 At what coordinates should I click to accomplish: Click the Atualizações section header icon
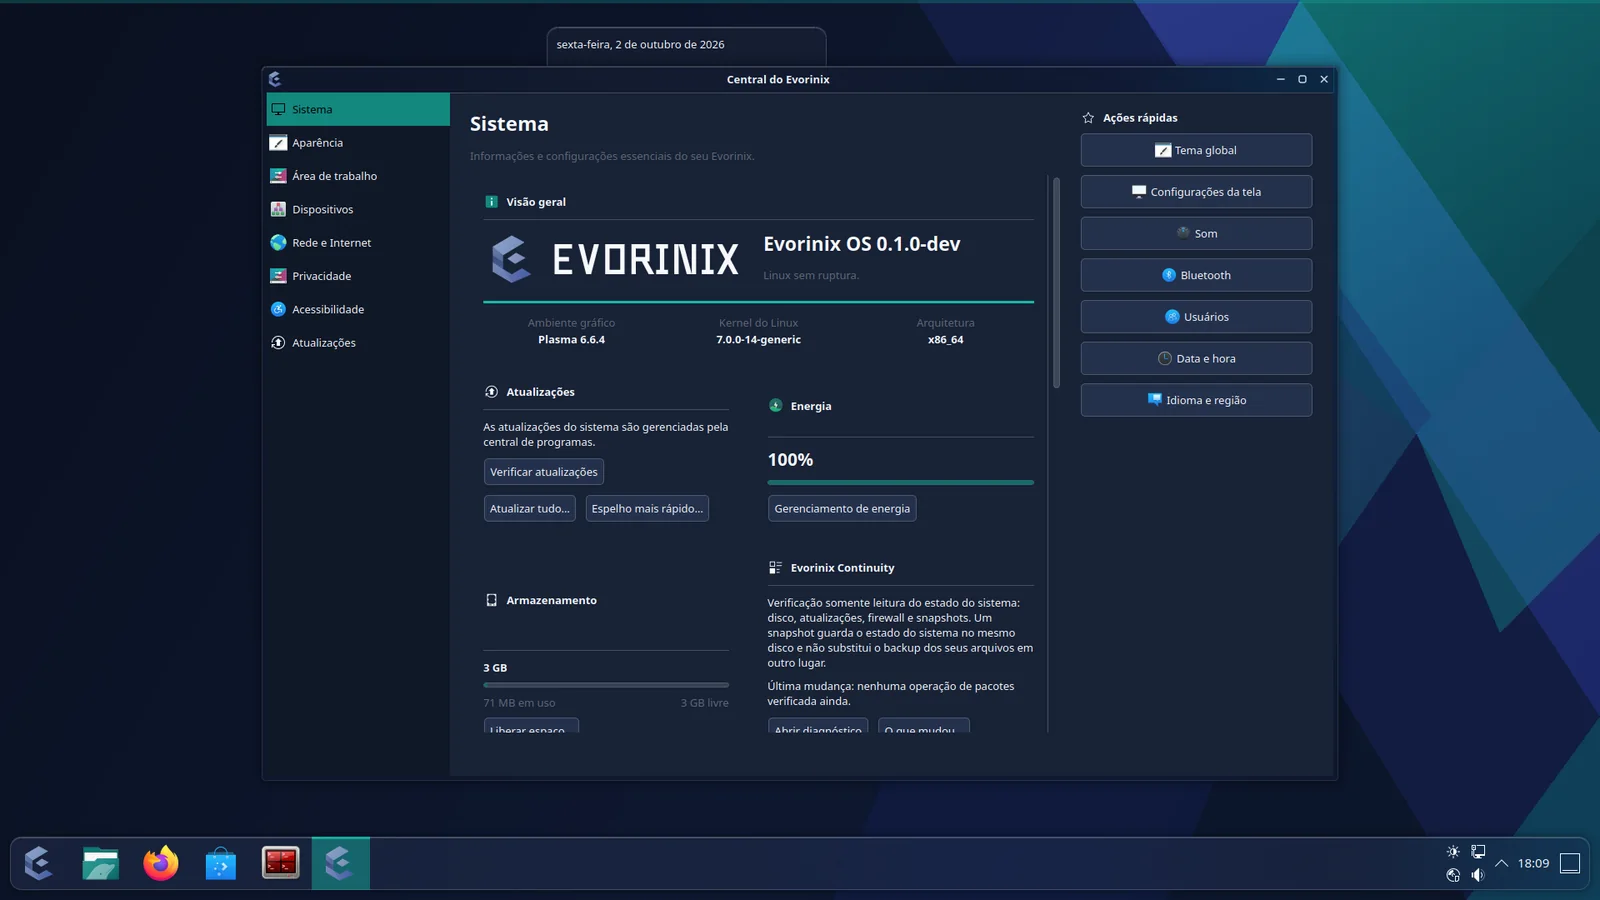click(x=491, y=392)
